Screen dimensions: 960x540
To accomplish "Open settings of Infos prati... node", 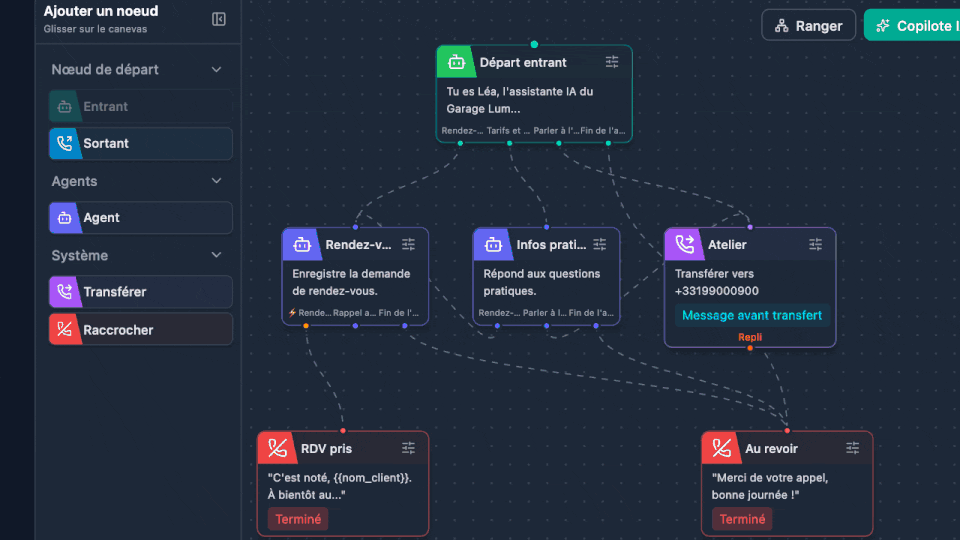I will tap(599, 244).
